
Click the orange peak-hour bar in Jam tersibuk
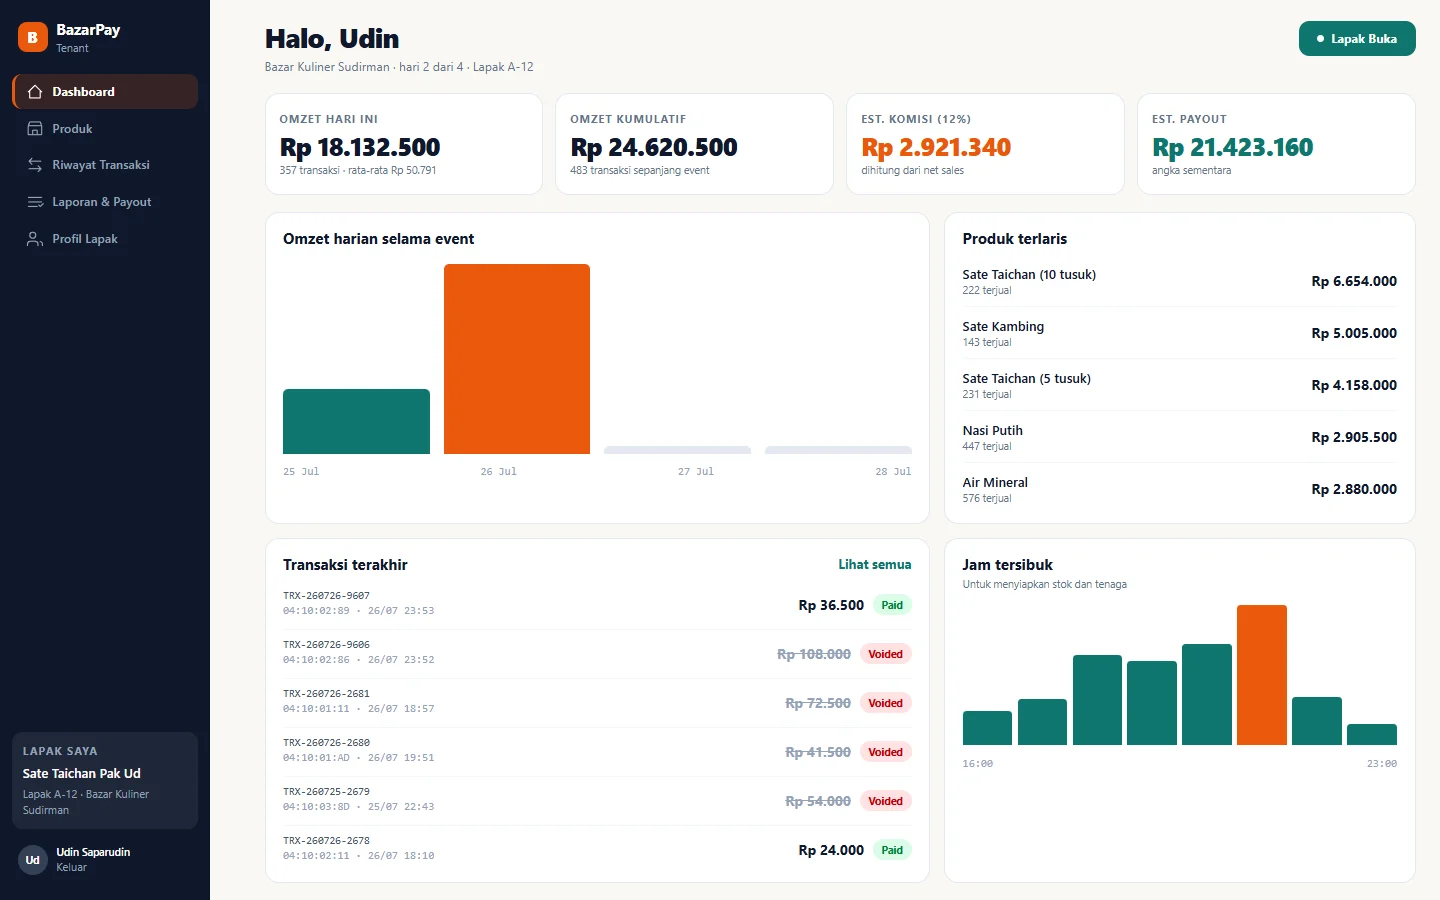(x=1262, y=675)
